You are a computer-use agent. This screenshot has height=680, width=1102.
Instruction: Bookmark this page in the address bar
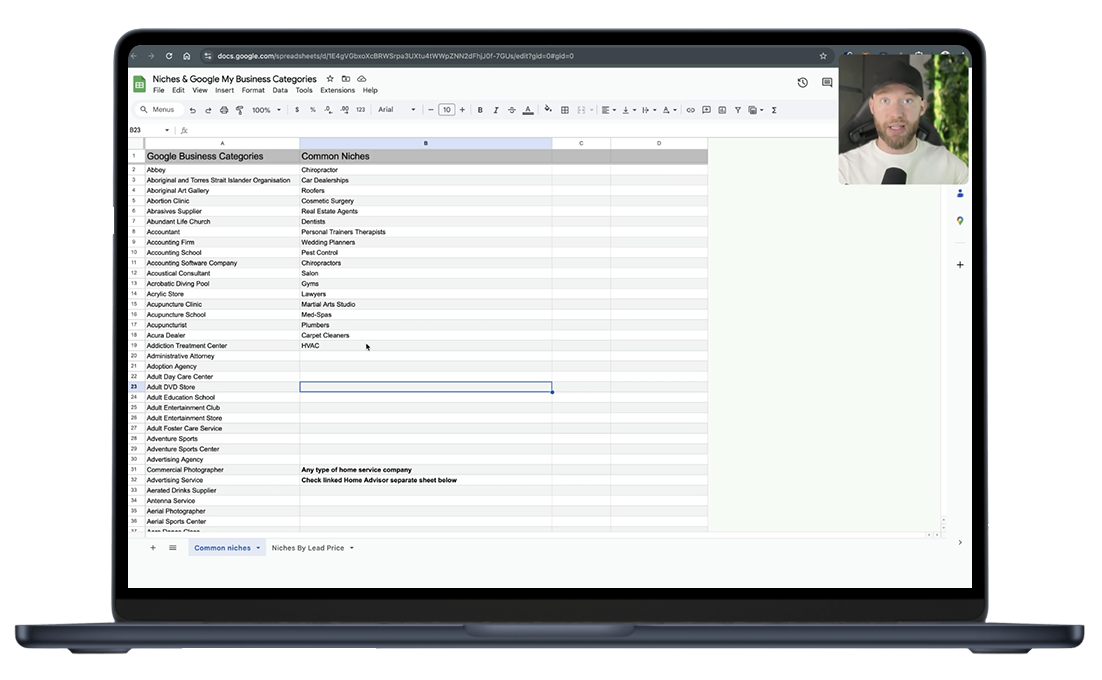pyautogui.click(x=823, y=55)
